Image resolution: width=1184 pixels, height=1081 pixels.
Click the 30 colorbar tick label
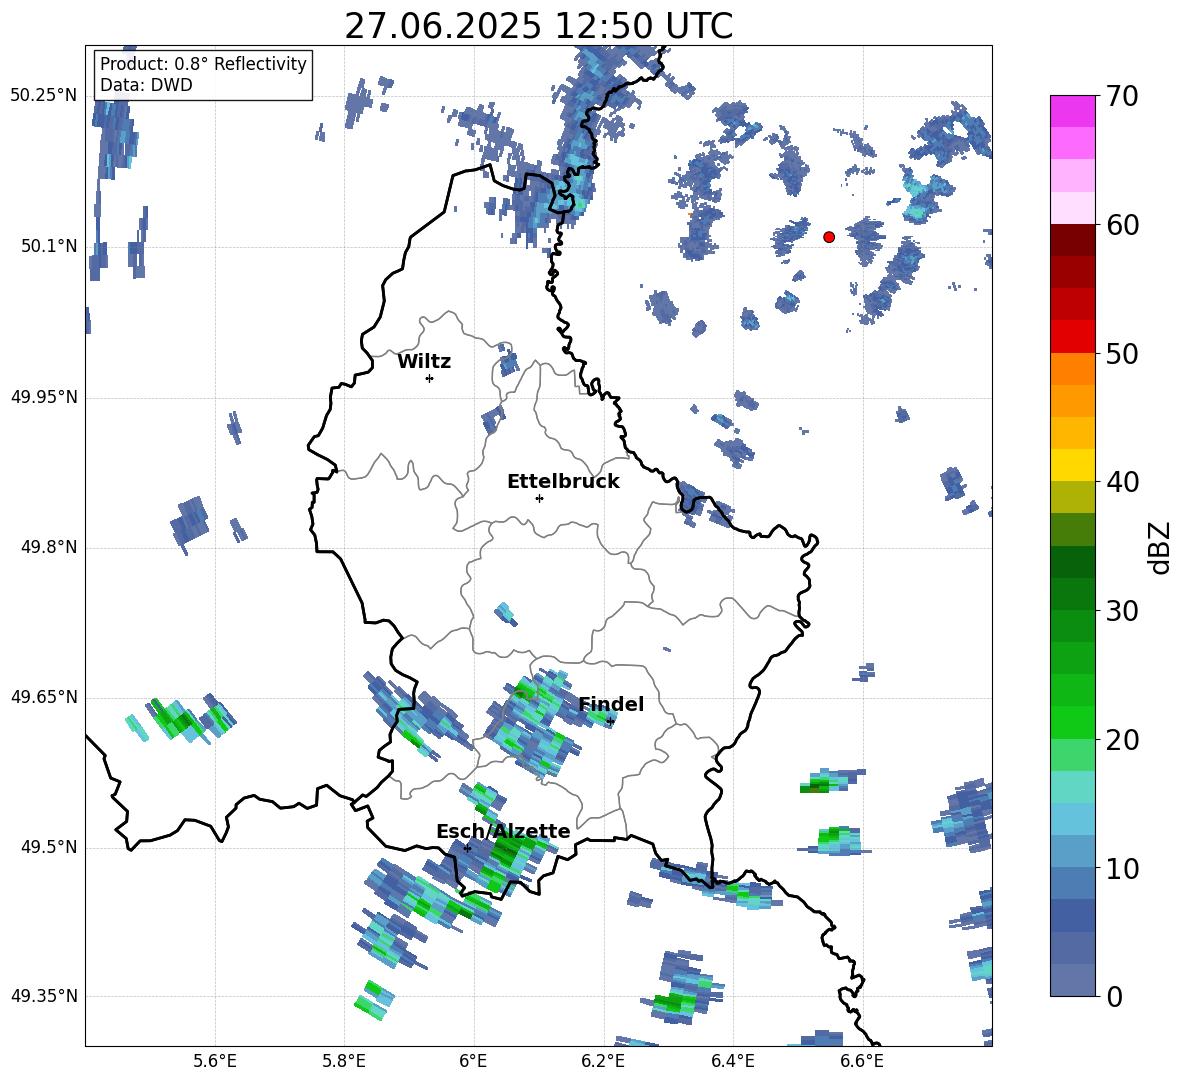click(1122, 611)
